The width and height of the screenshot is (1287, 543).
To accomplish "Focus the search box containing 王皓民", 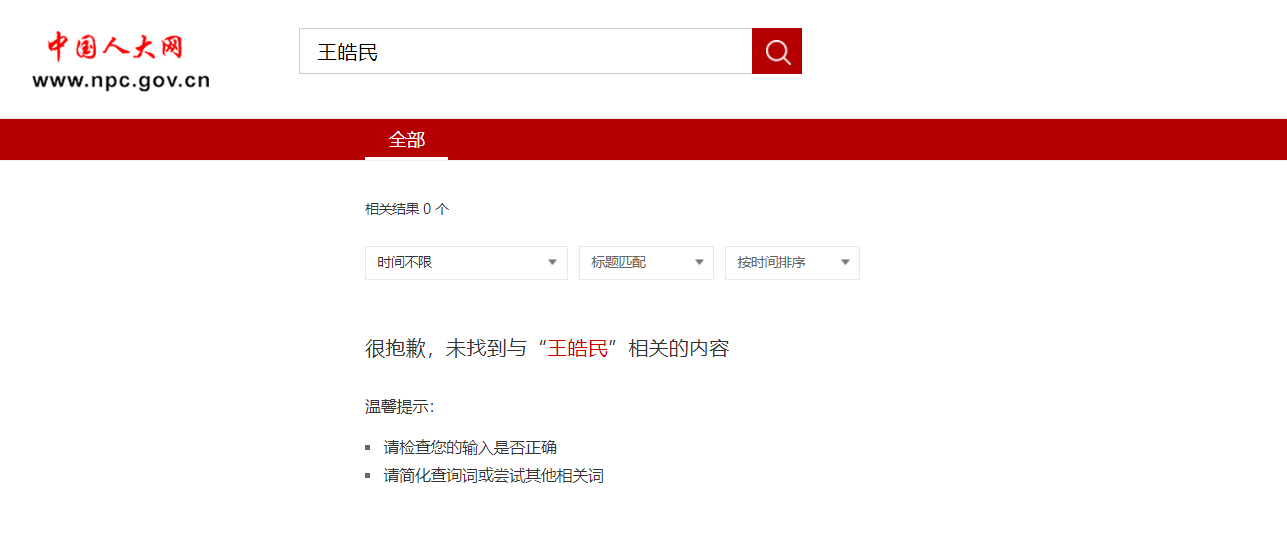I will 525,51.
